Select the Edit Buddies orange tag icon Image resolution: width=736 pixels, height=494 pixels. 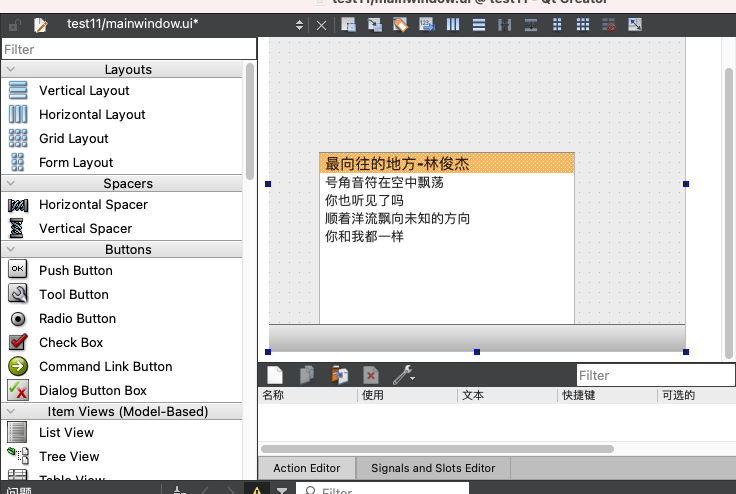(x=400, y=24)
